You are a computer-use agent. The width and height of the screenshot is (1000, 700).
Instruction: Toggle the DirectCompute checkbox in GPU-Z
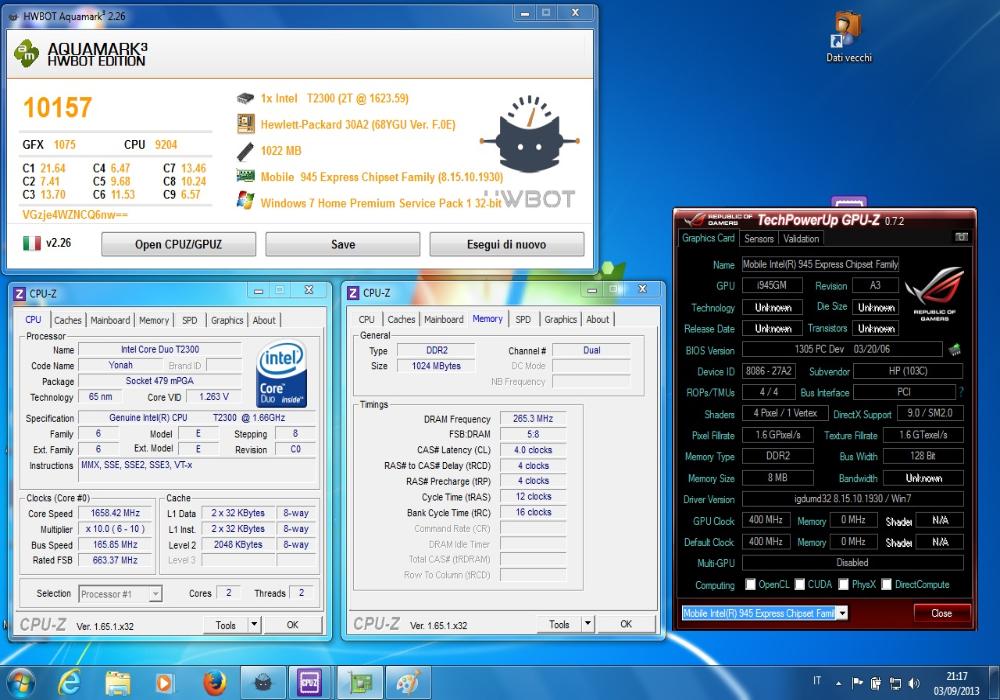click(x=886, y=585)
